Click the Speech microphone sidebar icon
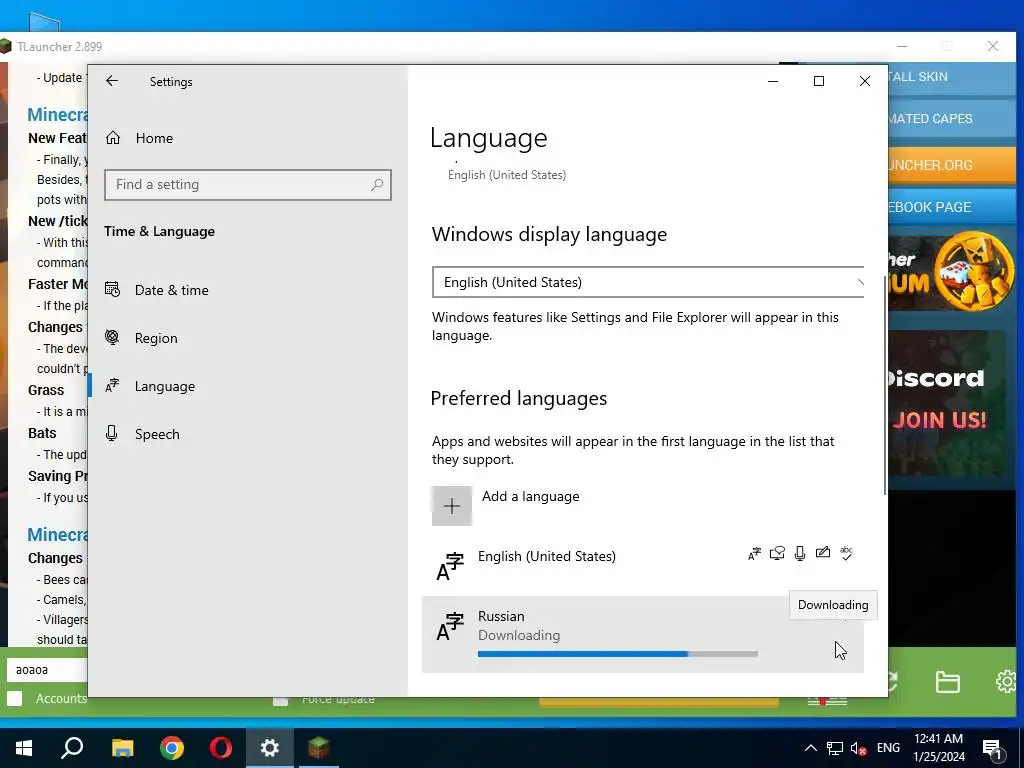The height and width of the screenshot is (768, 1024). 112,434
